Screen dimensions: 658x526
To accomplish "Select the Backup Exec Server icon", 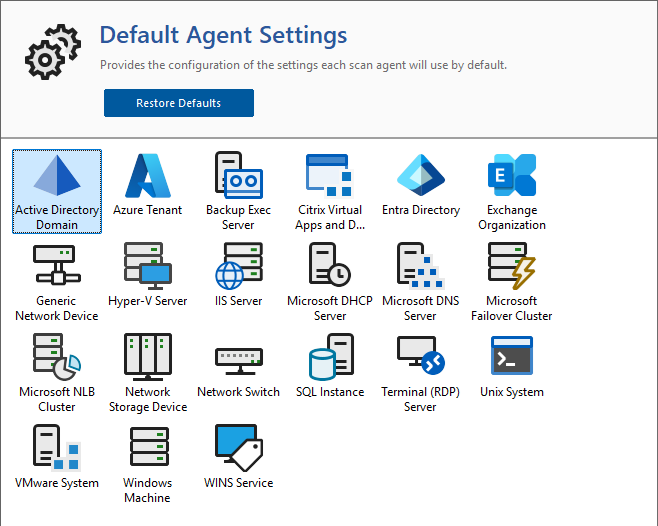I will pyautogui.click(x=238, y=178).
